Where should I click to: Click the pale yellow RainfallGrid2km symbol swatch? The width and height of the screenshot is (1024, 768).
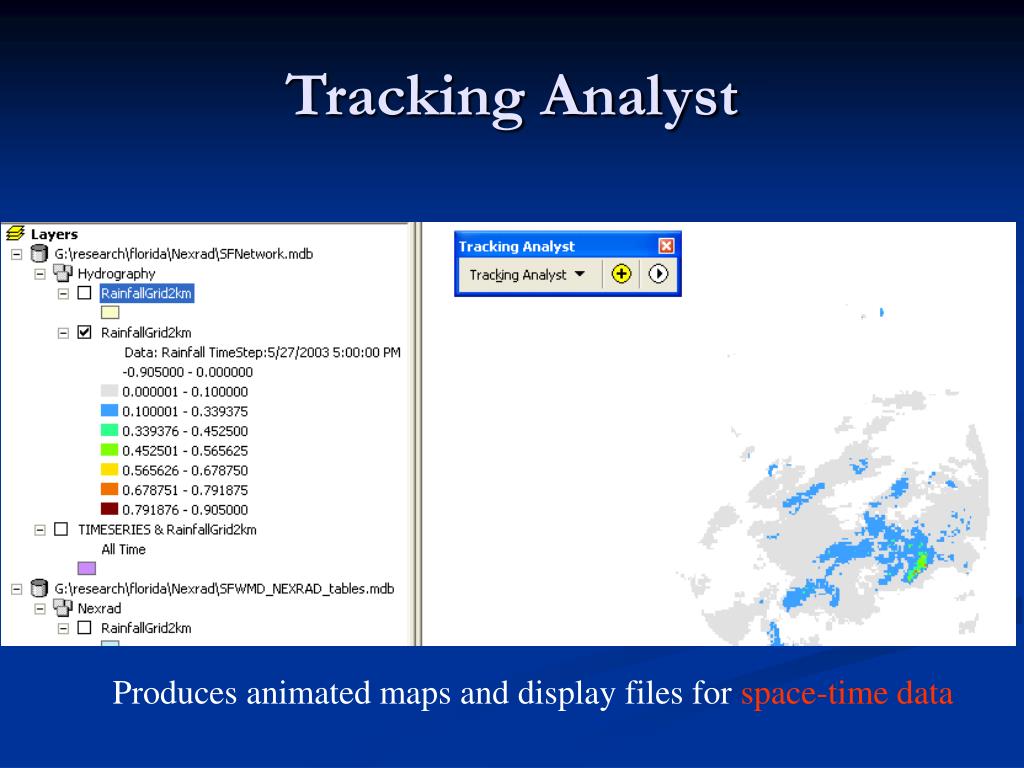pos(110,312)
